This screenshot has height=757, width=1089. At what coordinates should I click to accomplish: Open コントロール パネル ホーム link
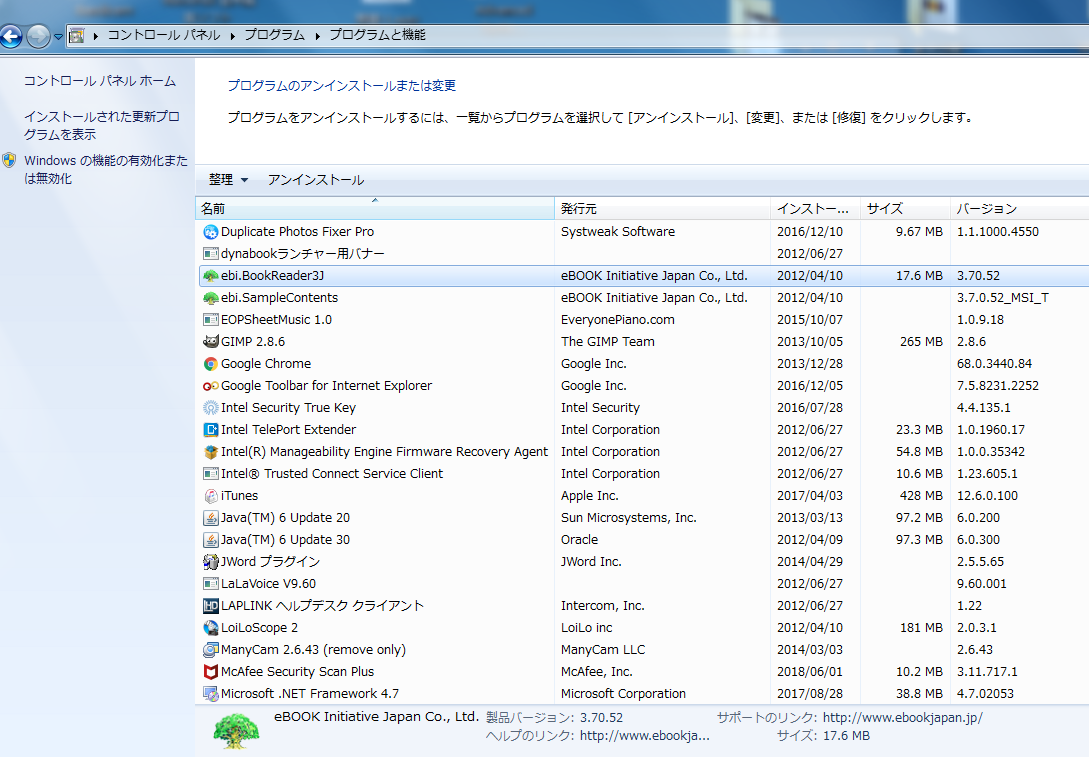(99, 81)
